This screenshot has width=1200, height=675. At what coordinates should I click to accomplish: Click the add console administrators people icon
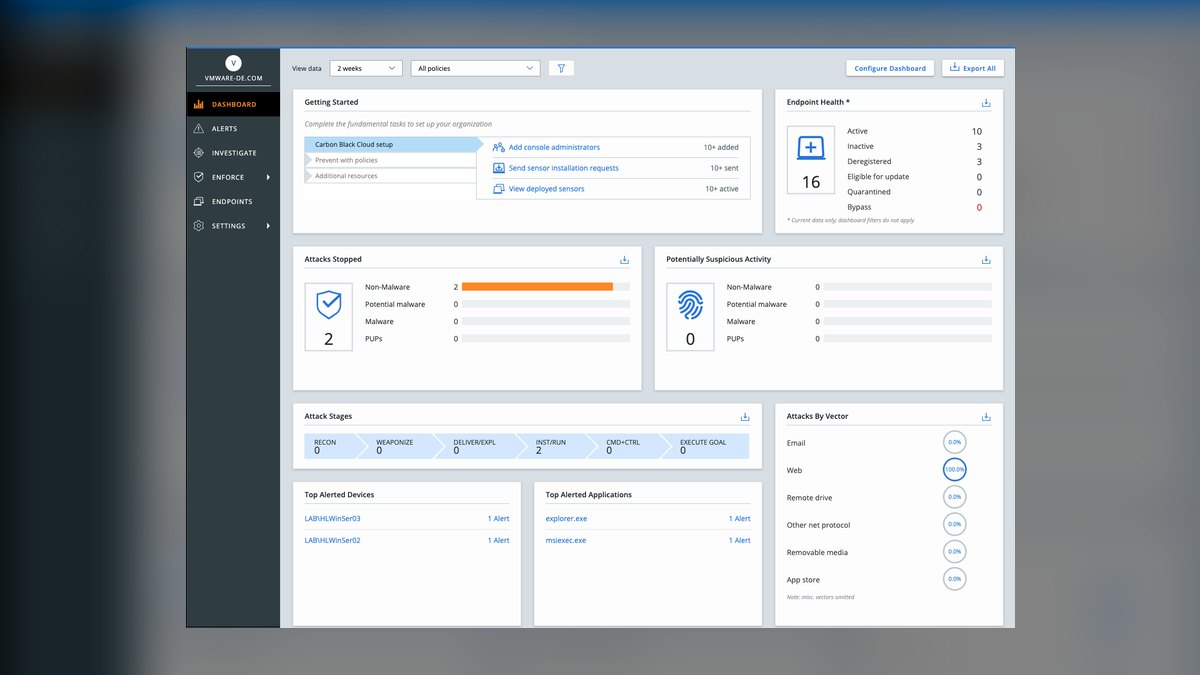[499, 147]
